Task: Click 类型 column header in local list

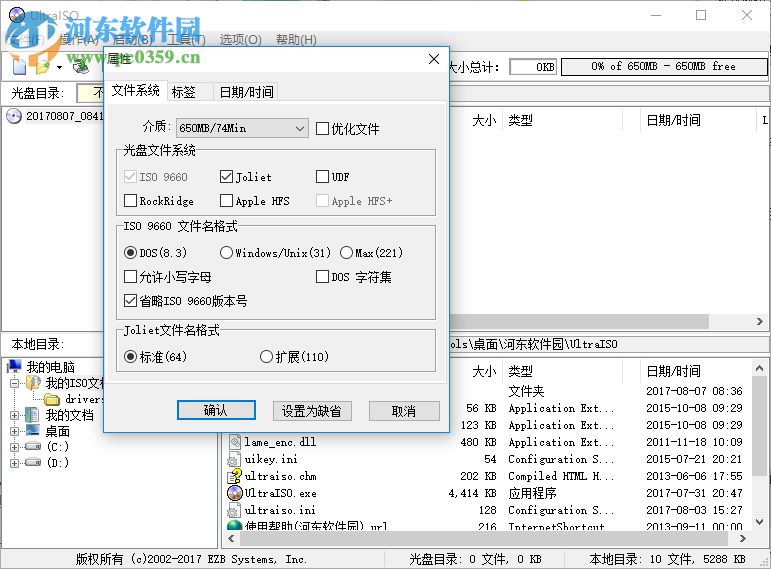Action: [562, 371]
